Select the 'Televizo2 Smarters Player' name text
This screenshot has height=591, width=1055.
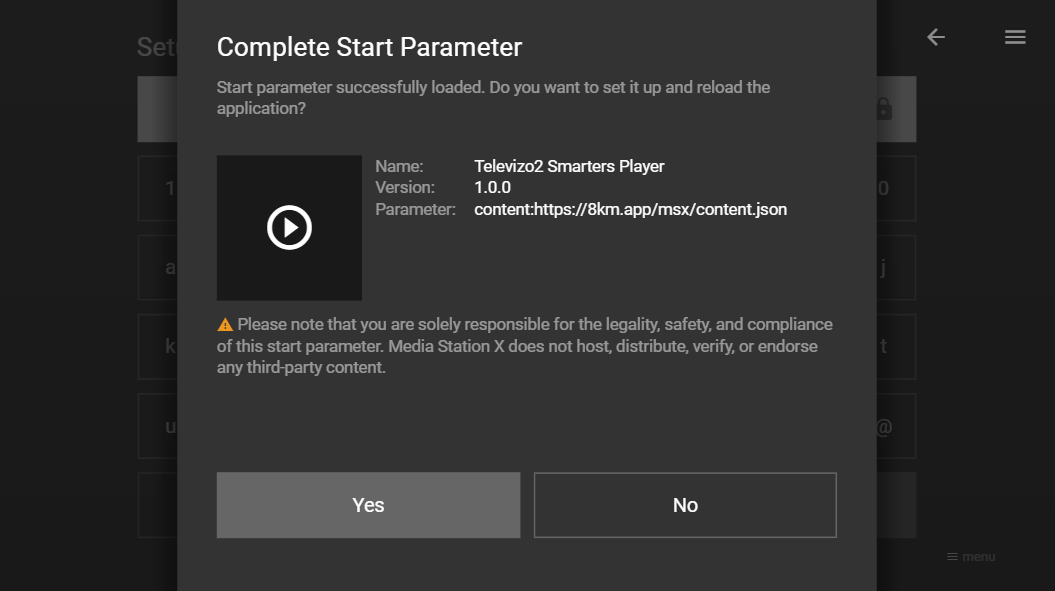569,166
